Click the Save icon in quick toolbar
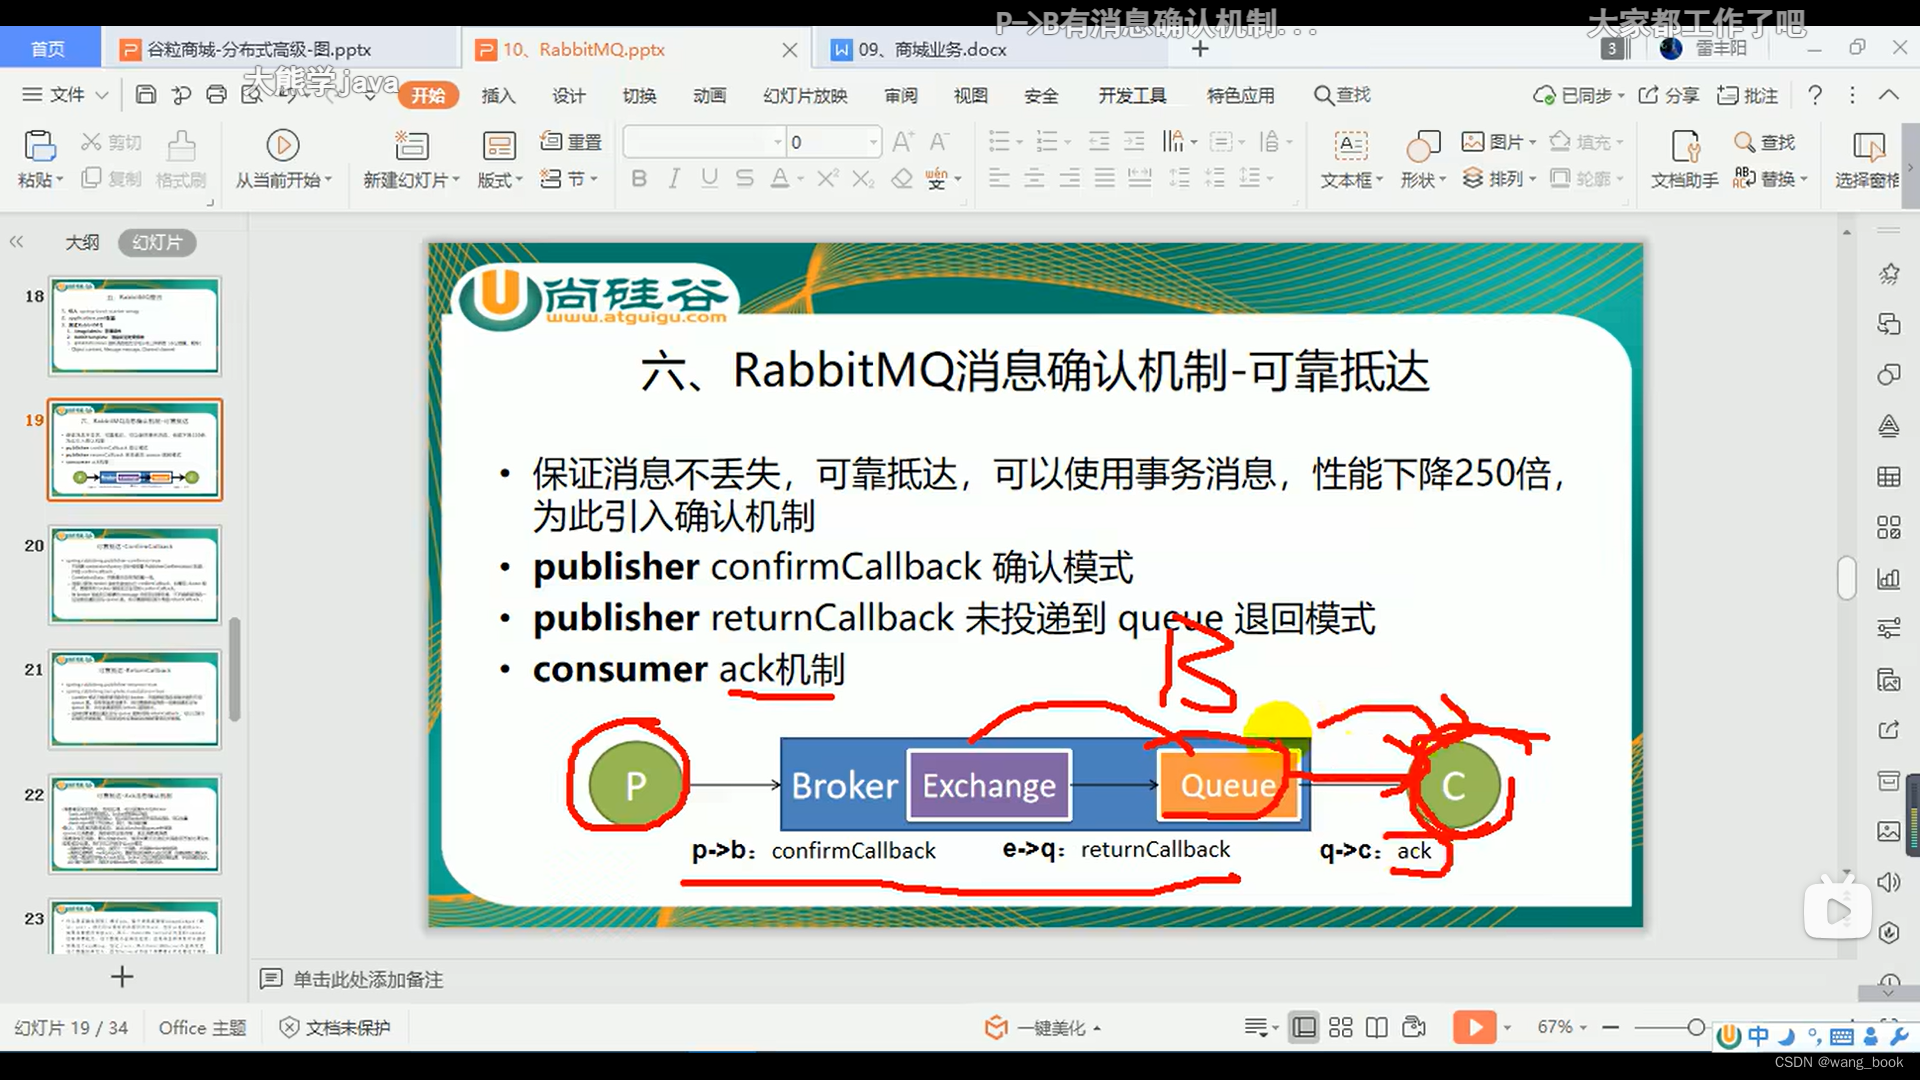 [x=146, y=95]
